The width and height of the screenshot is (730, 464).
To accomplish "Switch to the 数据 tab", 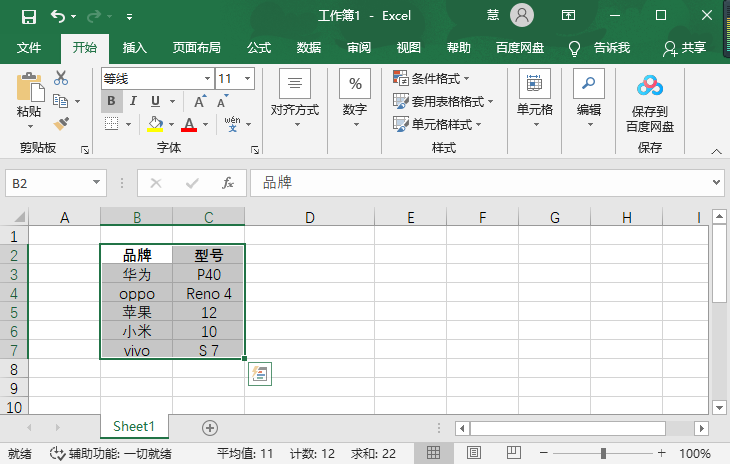I will pyautogui.click(x=309, y=47).
